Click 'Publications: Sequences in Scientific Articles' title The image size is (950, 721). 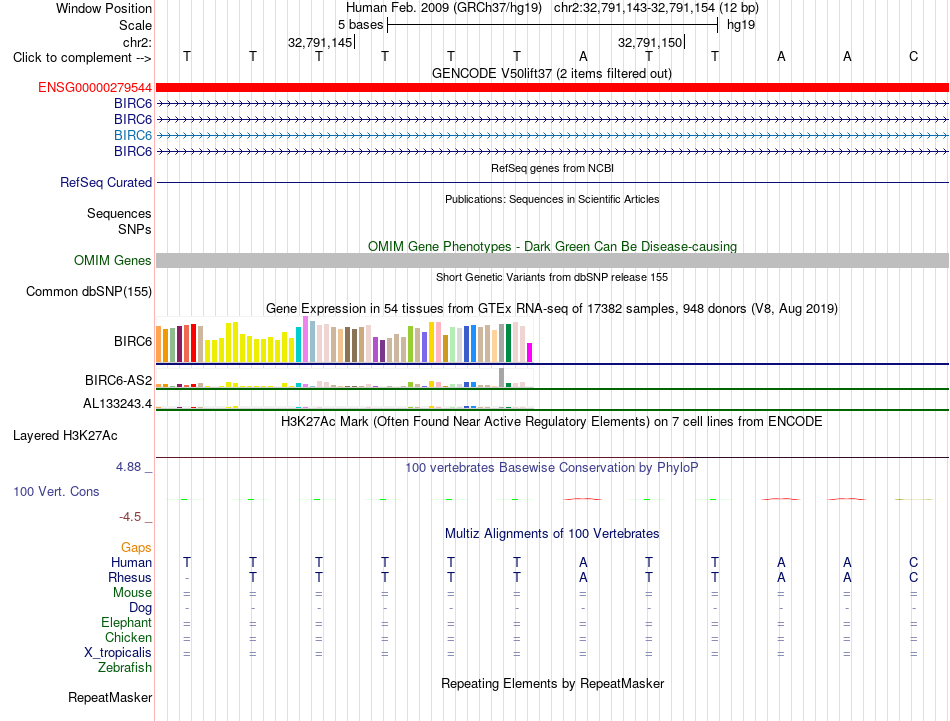pos(552,199)
